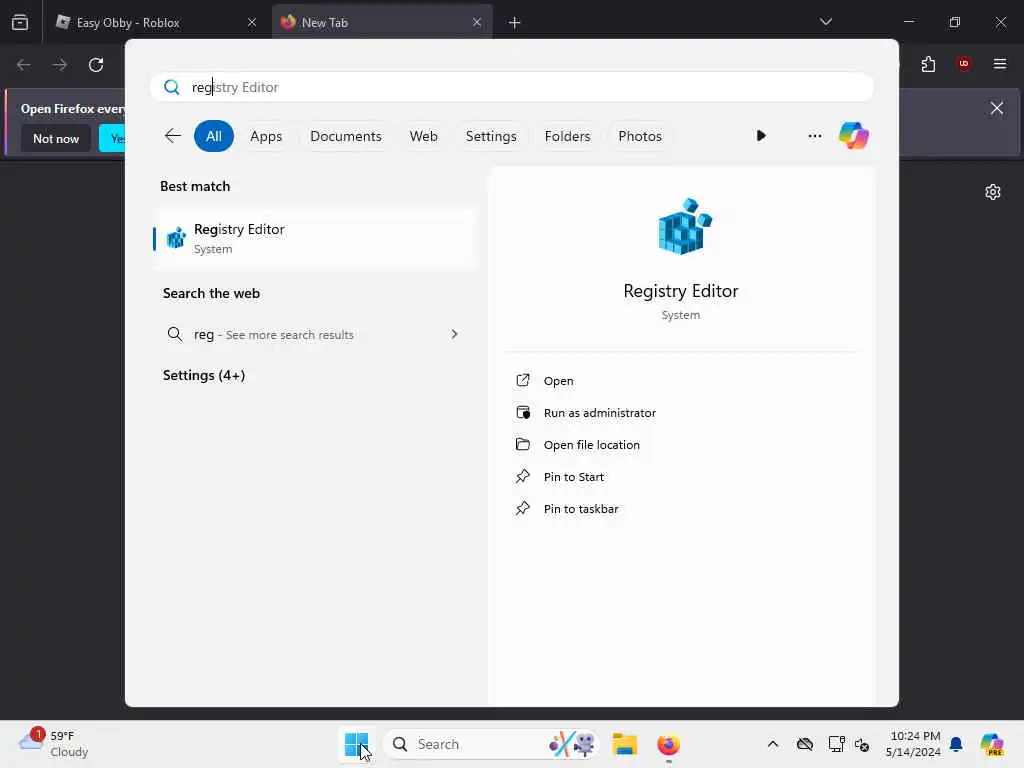1024x768 pixels.
Task: Show hidden tray icons chevron
Action: pos(773,744)
